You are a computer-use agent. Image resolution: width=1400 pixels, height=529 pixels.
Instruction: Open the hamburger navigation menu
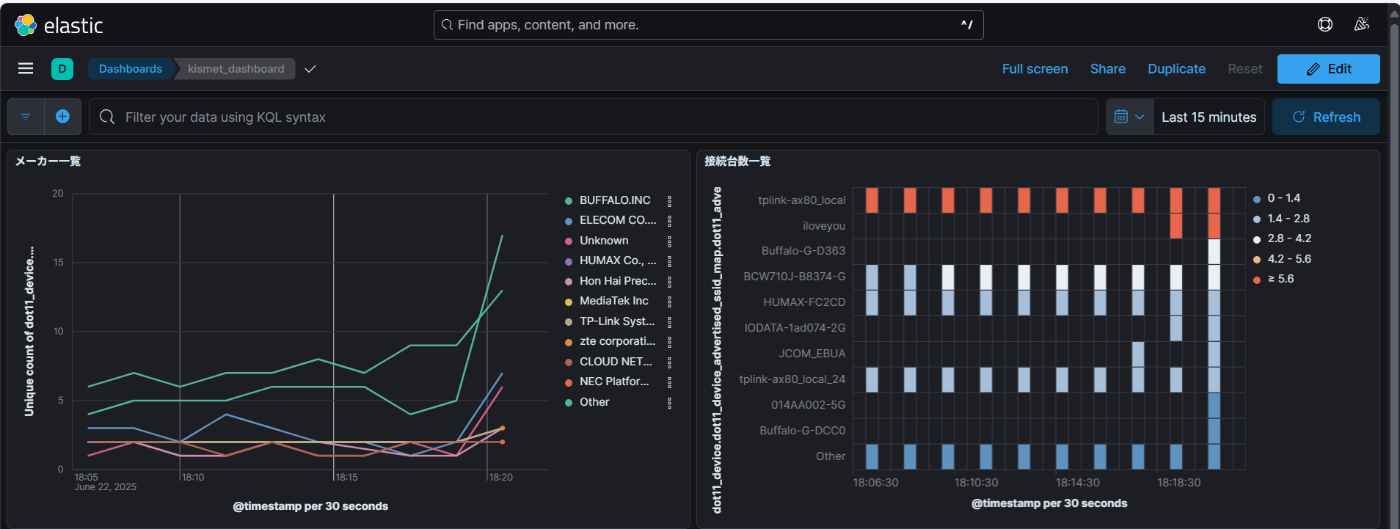coord(26,68)
